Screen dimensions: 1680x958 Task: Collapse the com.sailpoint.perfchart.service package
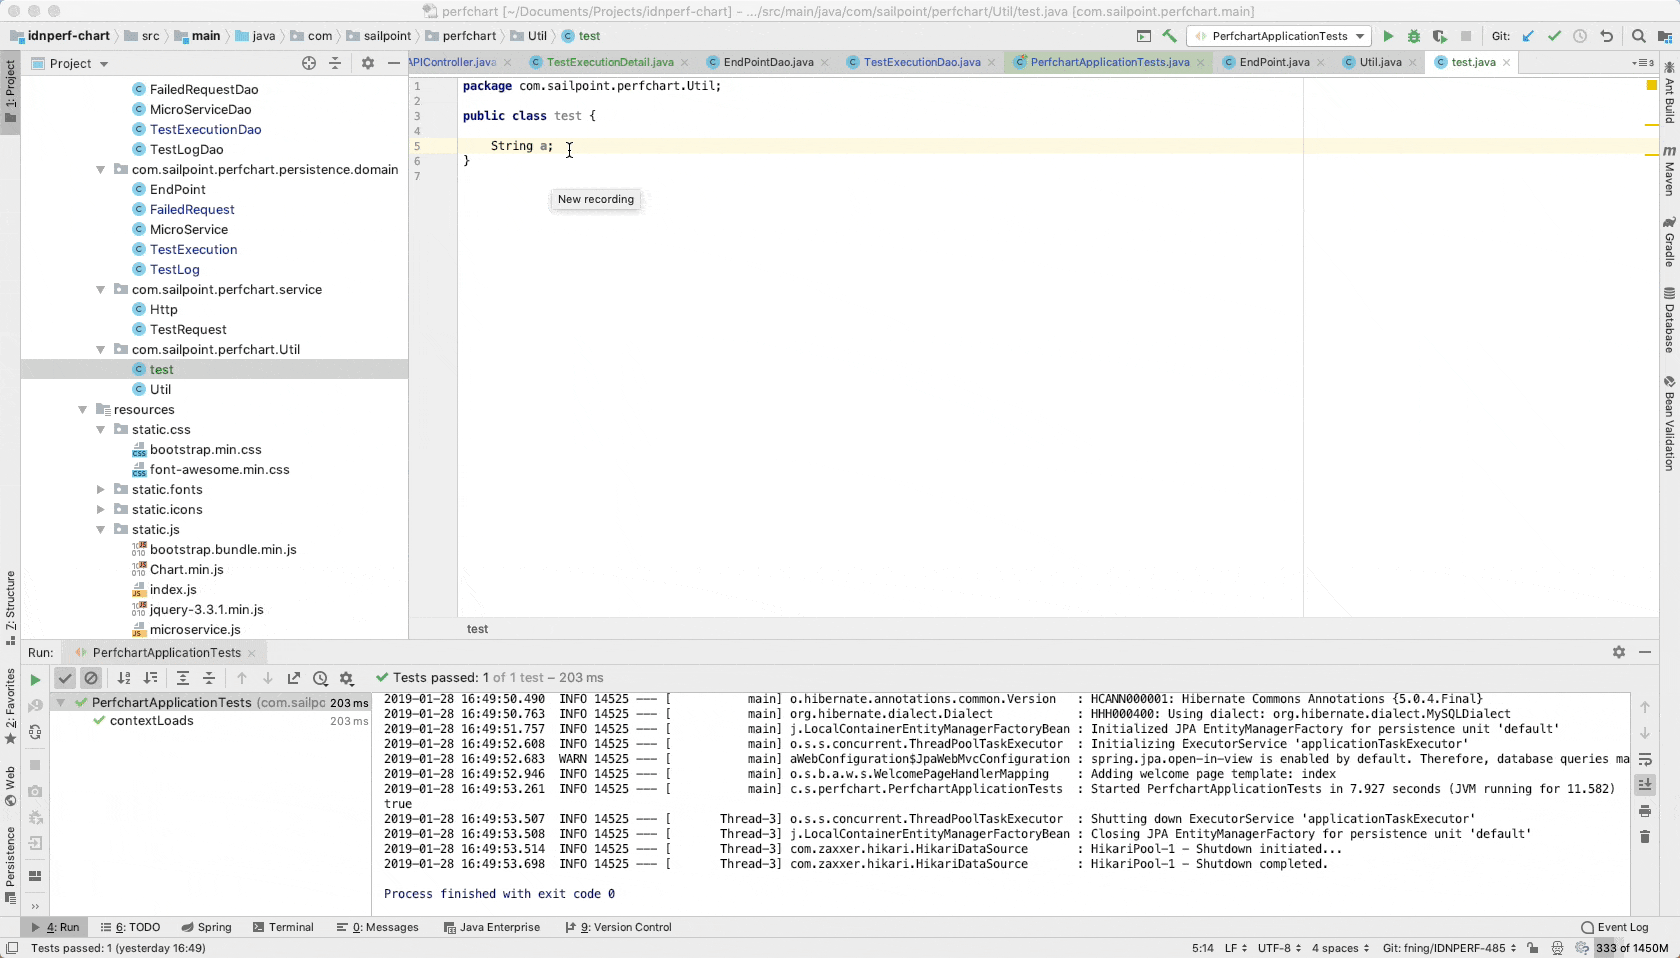(x=100, y=290)
